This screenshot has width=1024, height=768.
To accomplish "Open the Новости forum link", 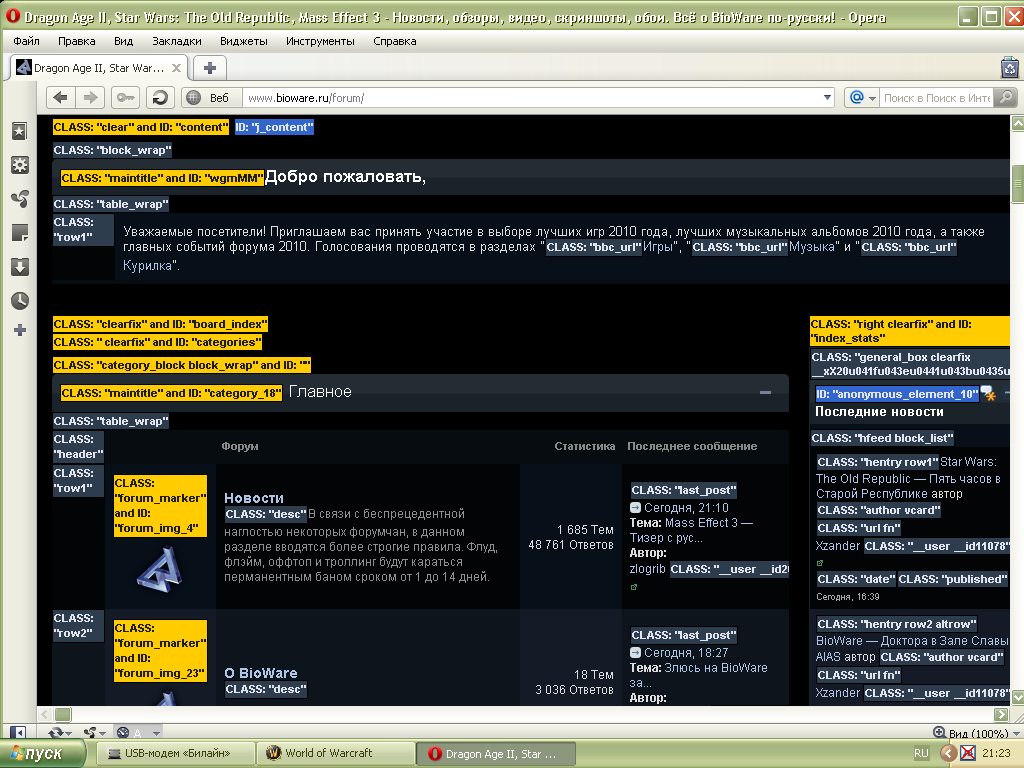I will (254, 498).
